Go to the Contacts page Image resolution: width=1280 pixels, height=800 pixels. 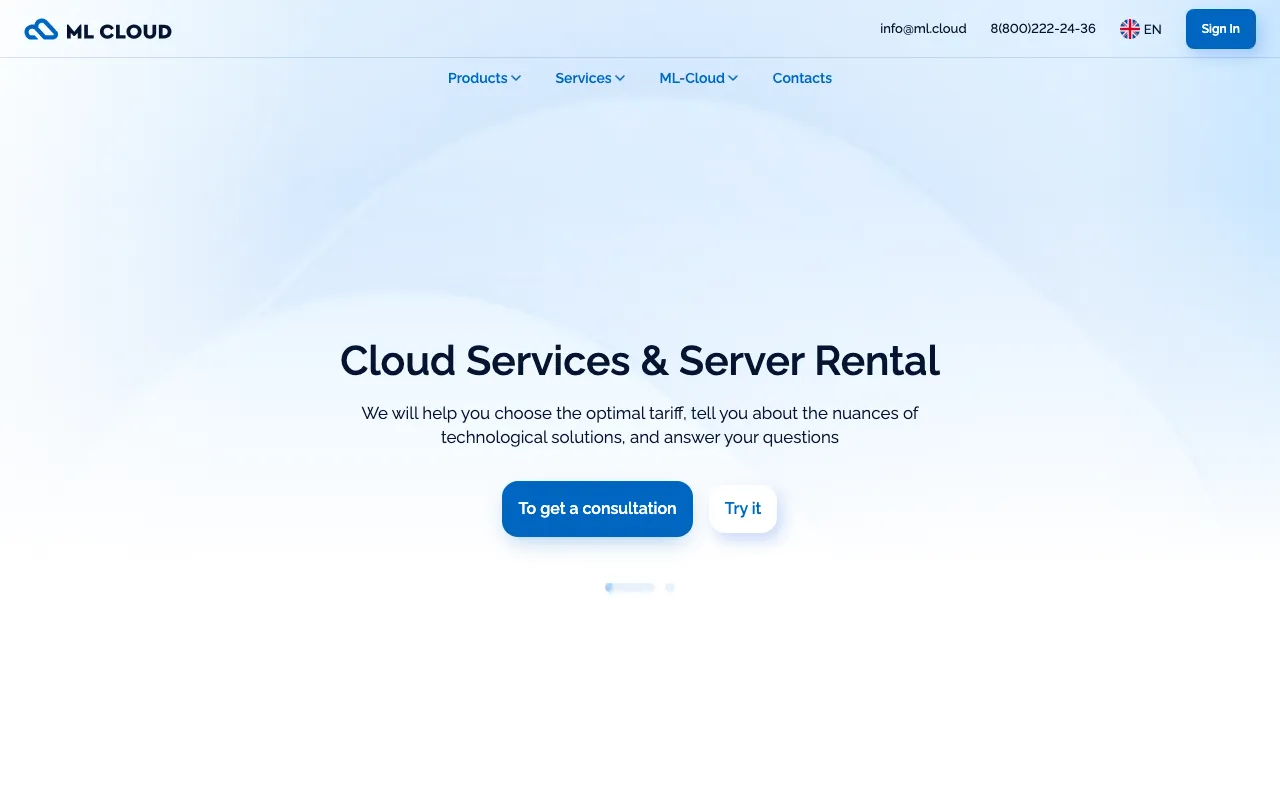click(802, 78)
